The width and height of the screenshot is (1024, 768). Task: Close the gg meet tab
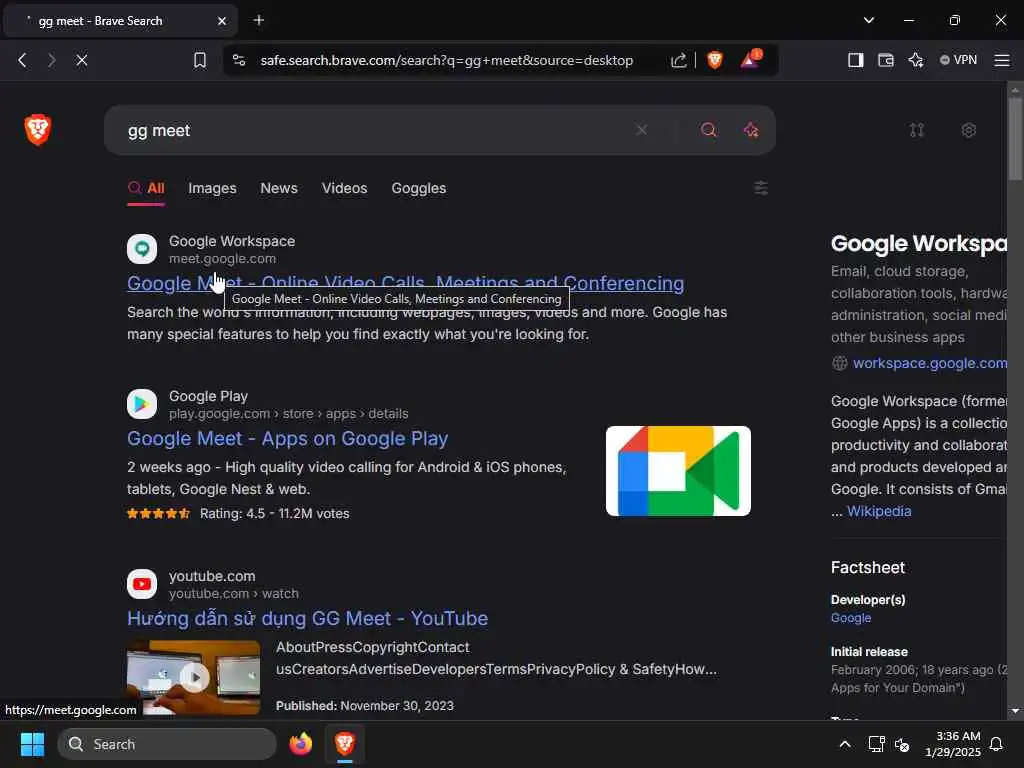coord(222,21)
